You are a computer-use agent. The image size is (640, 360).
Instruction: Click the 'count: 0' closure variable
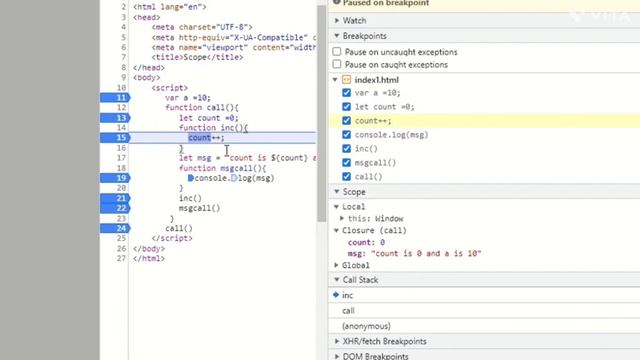pos(366,242)
